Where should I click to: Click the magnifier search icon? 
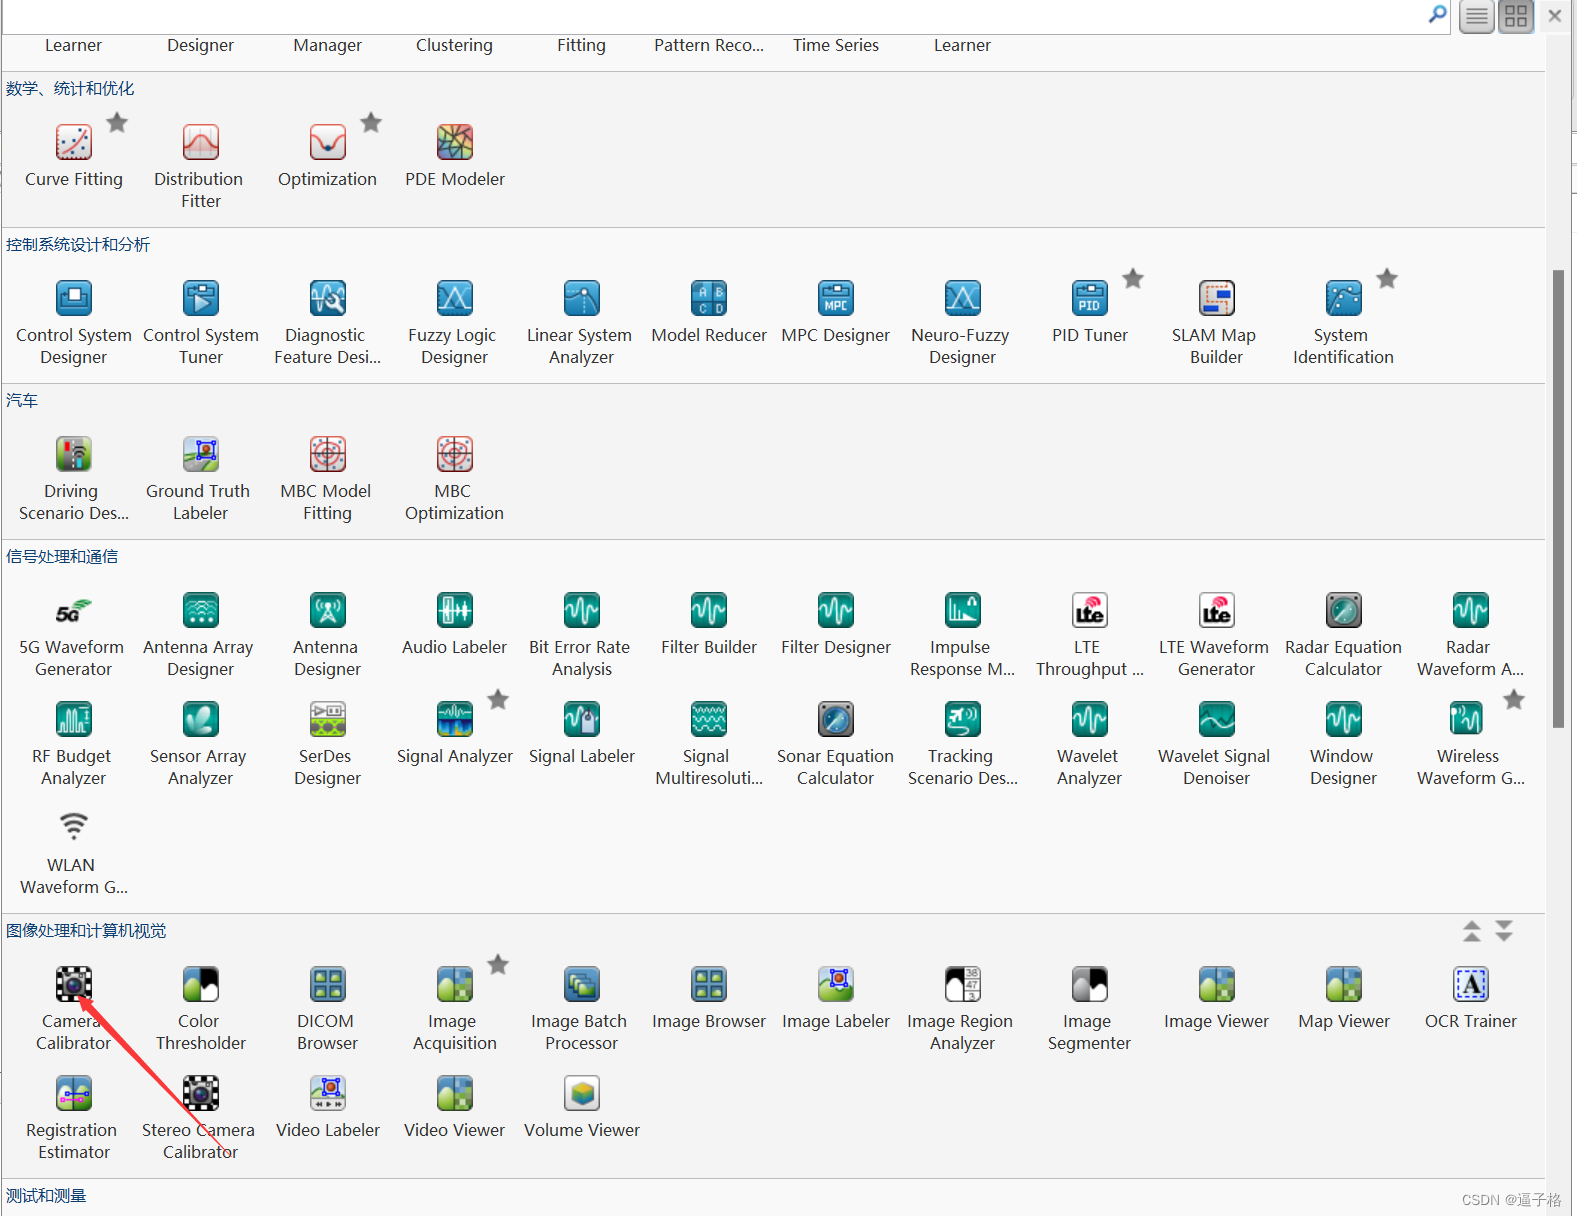[1438, 14]
